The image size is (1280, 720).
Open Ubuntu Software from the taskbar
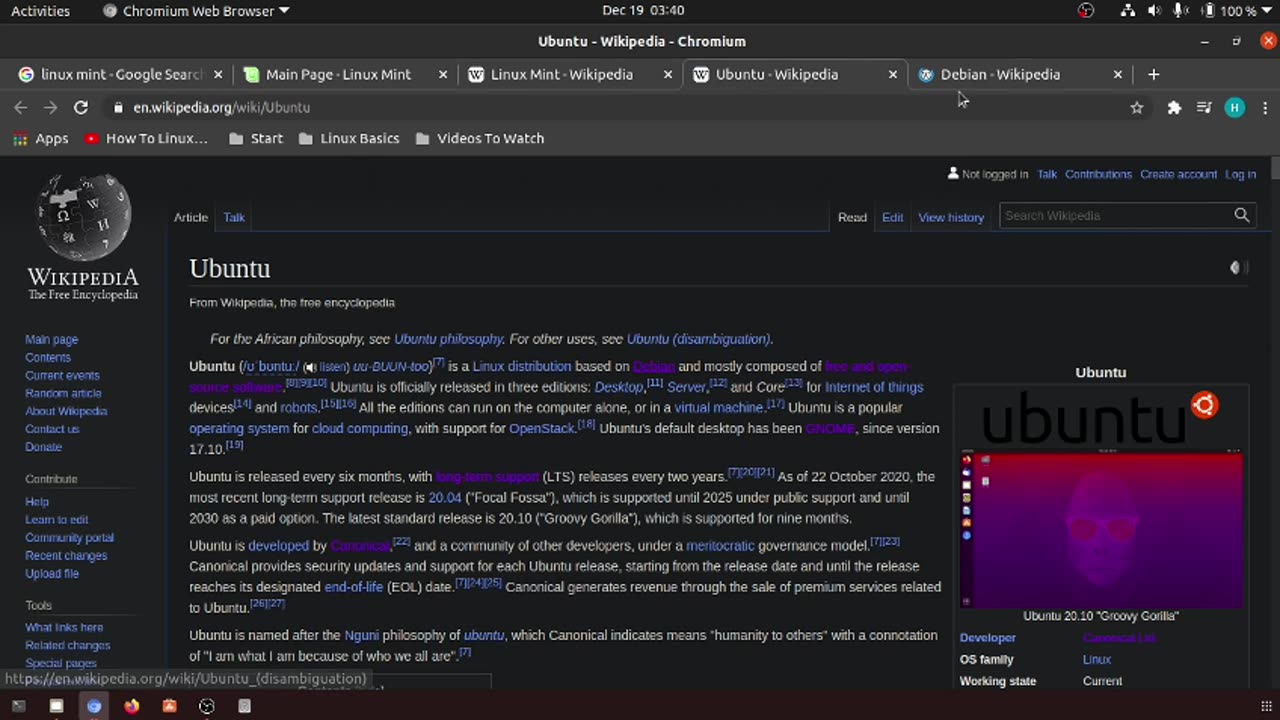[169, 706]
